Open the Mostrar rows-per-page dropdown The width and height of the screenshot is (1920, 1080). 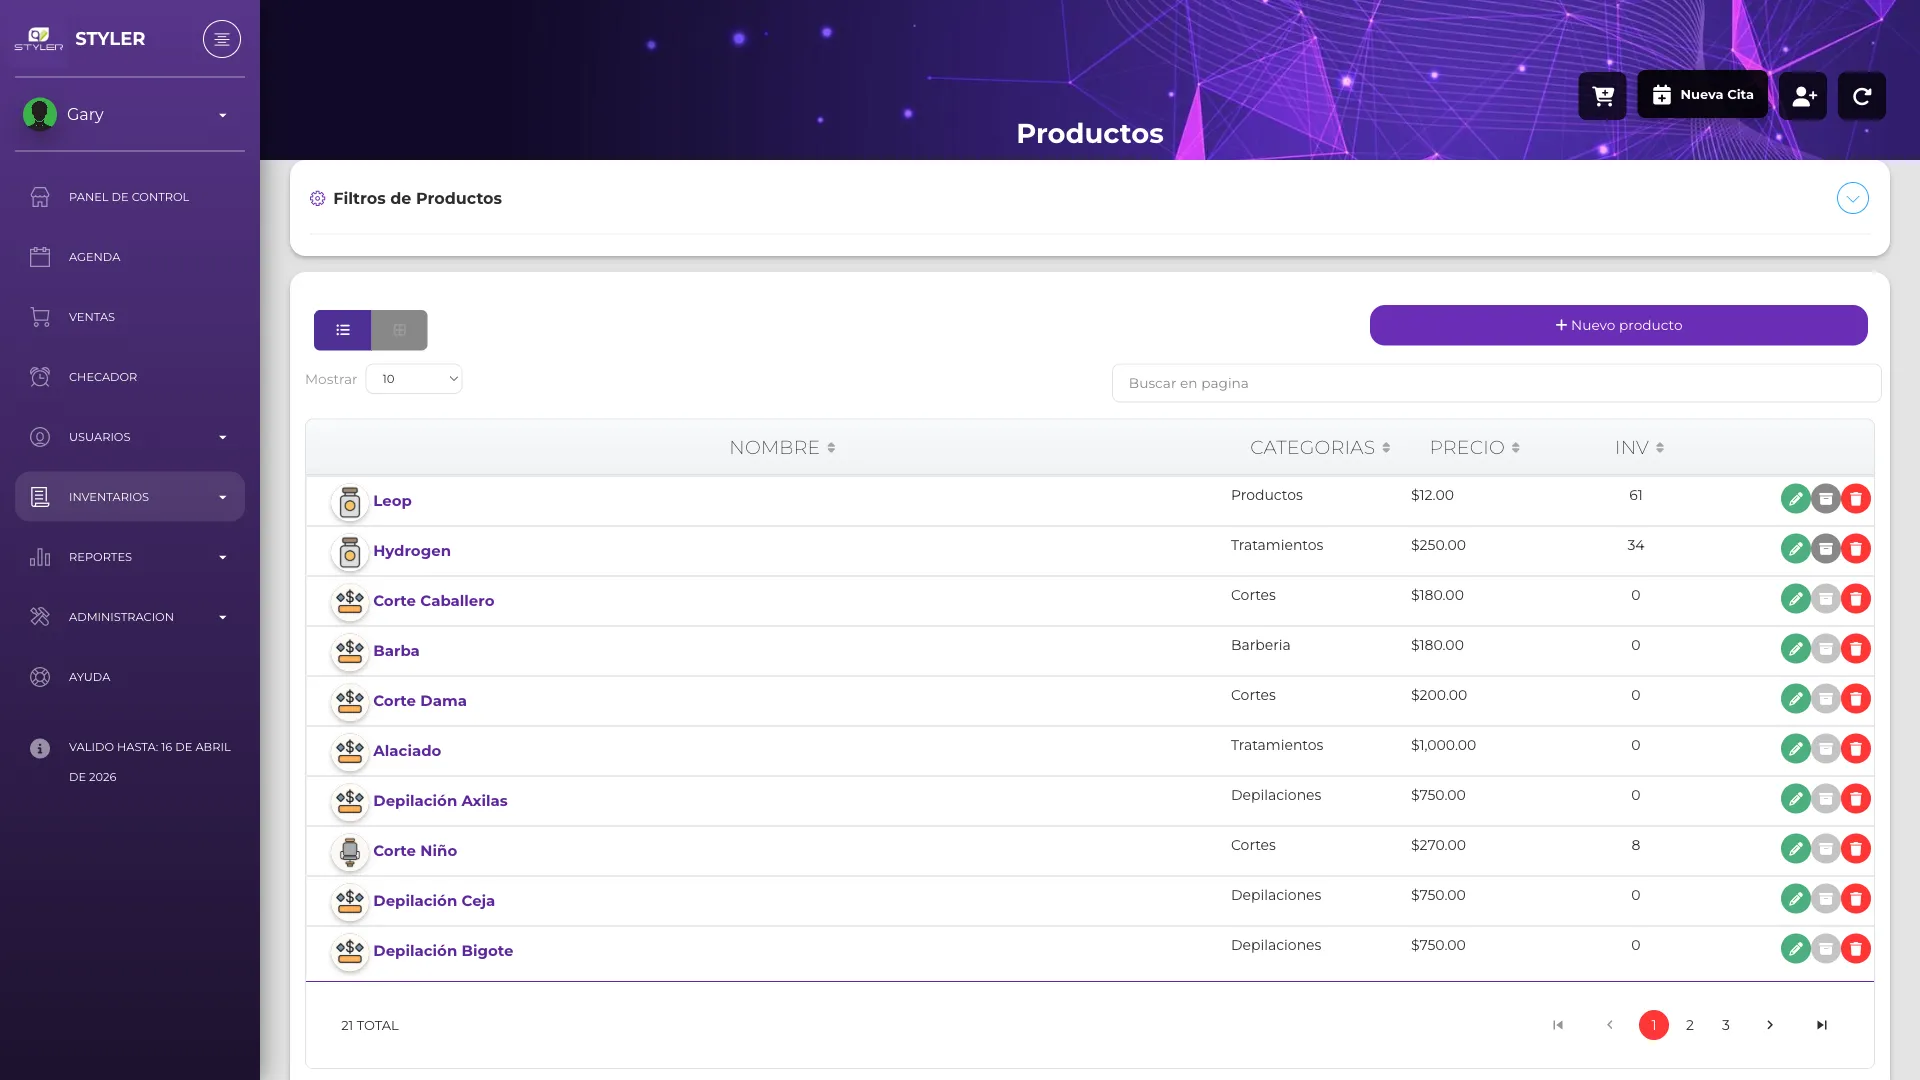click(414, 379)
